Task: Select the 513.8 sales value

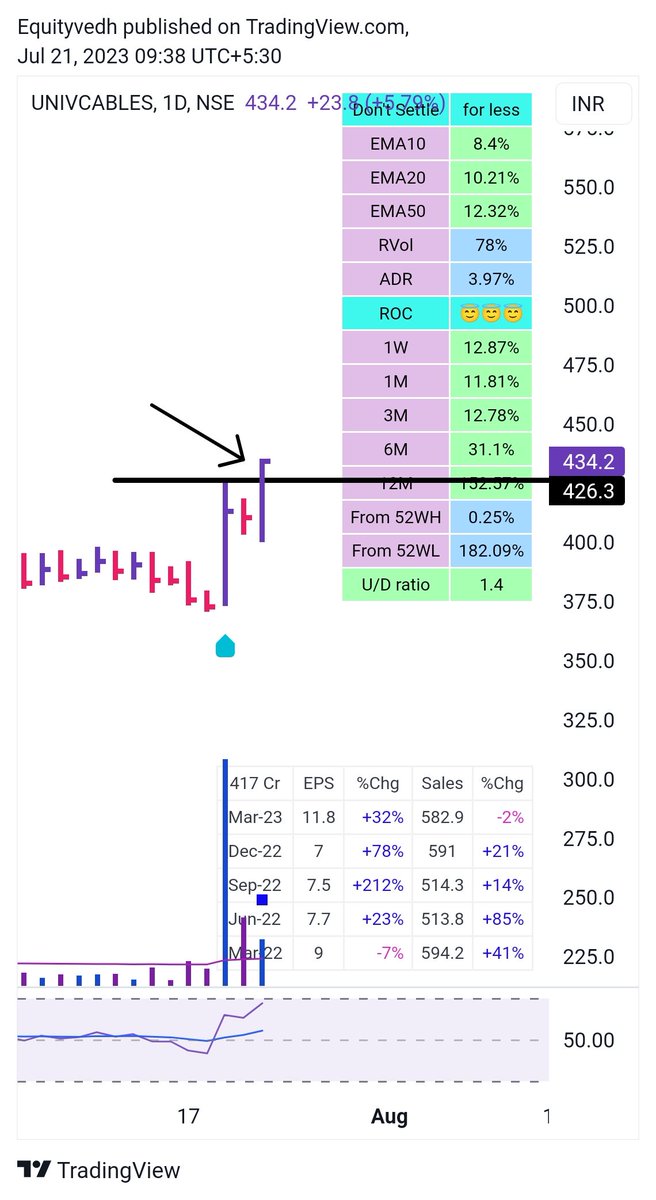Action: click(442, 919)
